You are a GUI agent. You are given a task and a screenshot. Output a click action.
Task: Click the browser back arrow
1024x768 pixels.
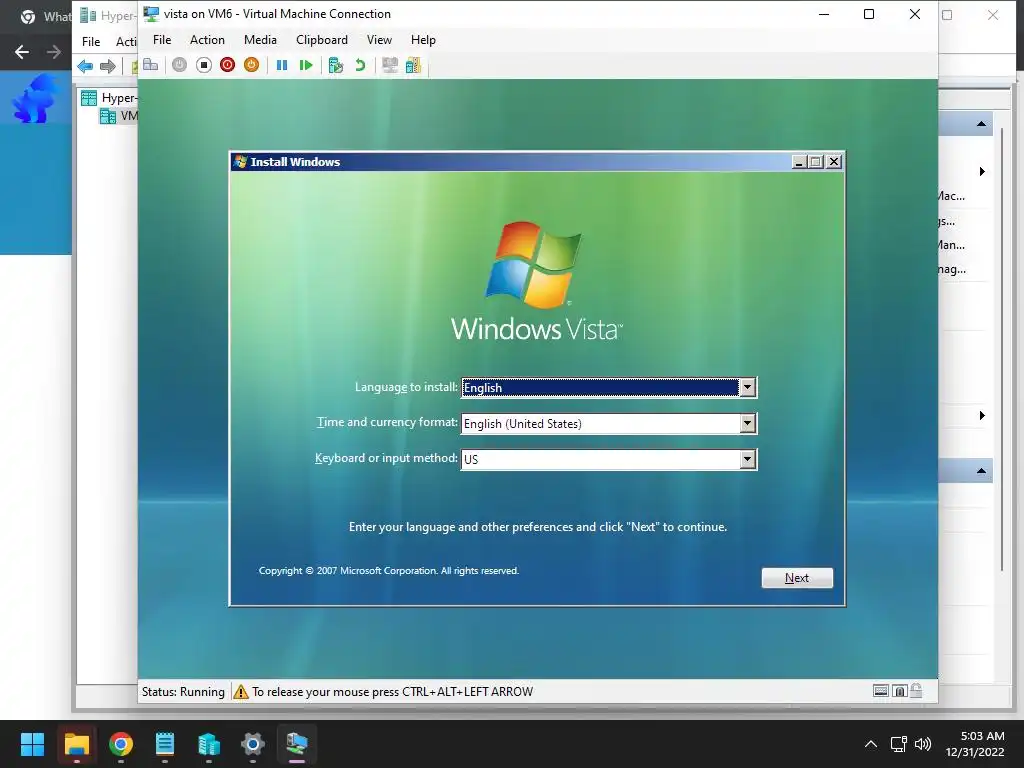click(x=22, y=52)
